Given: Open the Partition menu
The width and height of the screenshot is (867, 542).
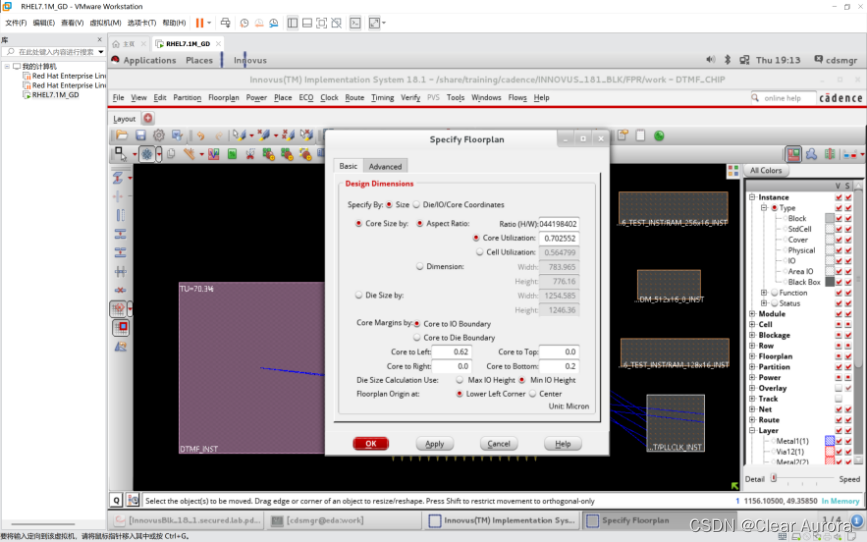Looking at the screenshot, I should [187, 97].
